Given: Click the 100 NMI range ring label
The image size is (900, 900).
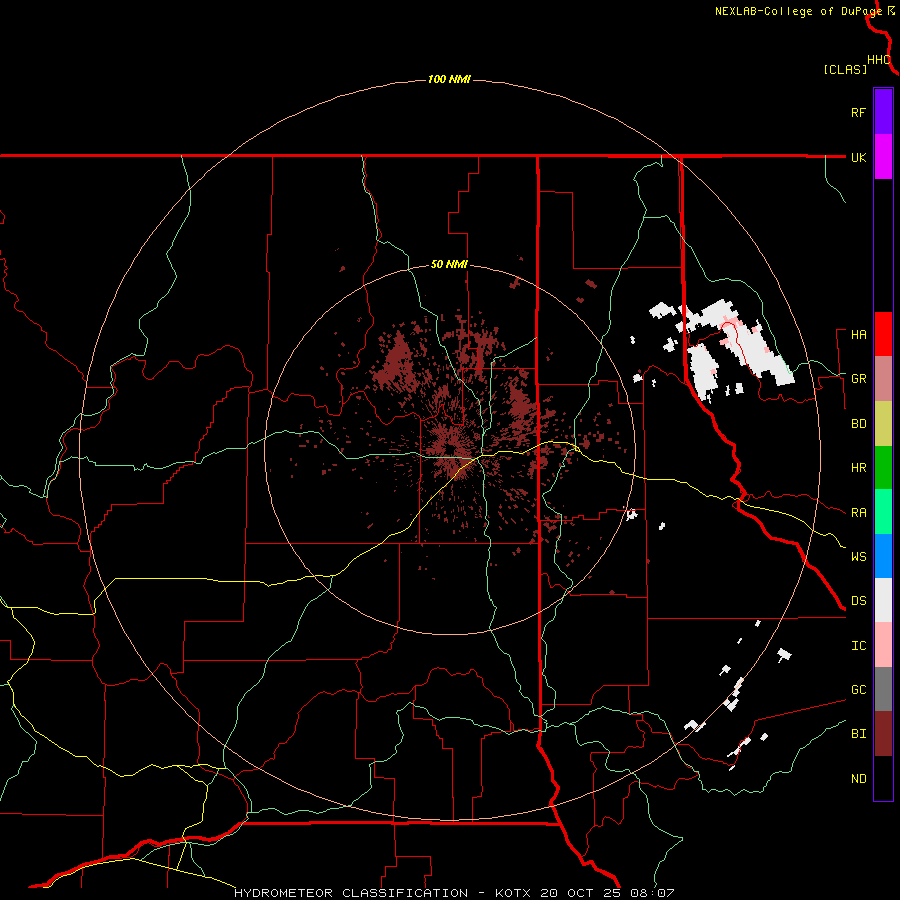Looking at the screenshot, I should pos(449,79).
